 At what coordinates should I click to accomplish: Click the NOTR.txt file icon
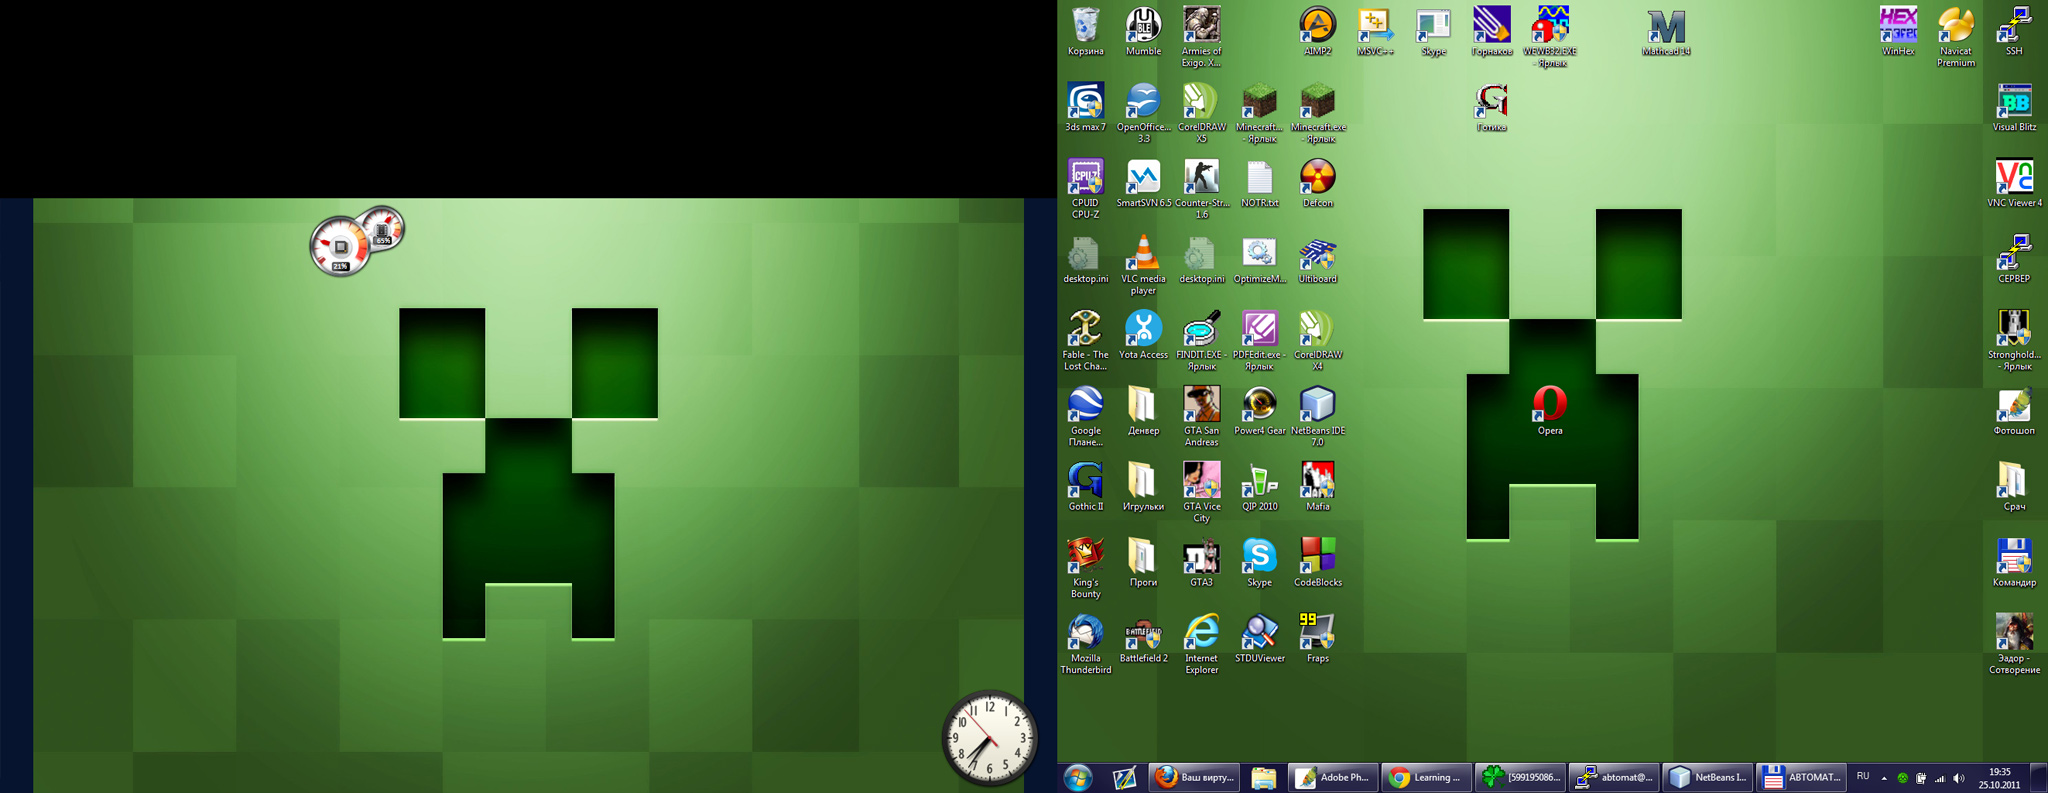[1259, 178]
